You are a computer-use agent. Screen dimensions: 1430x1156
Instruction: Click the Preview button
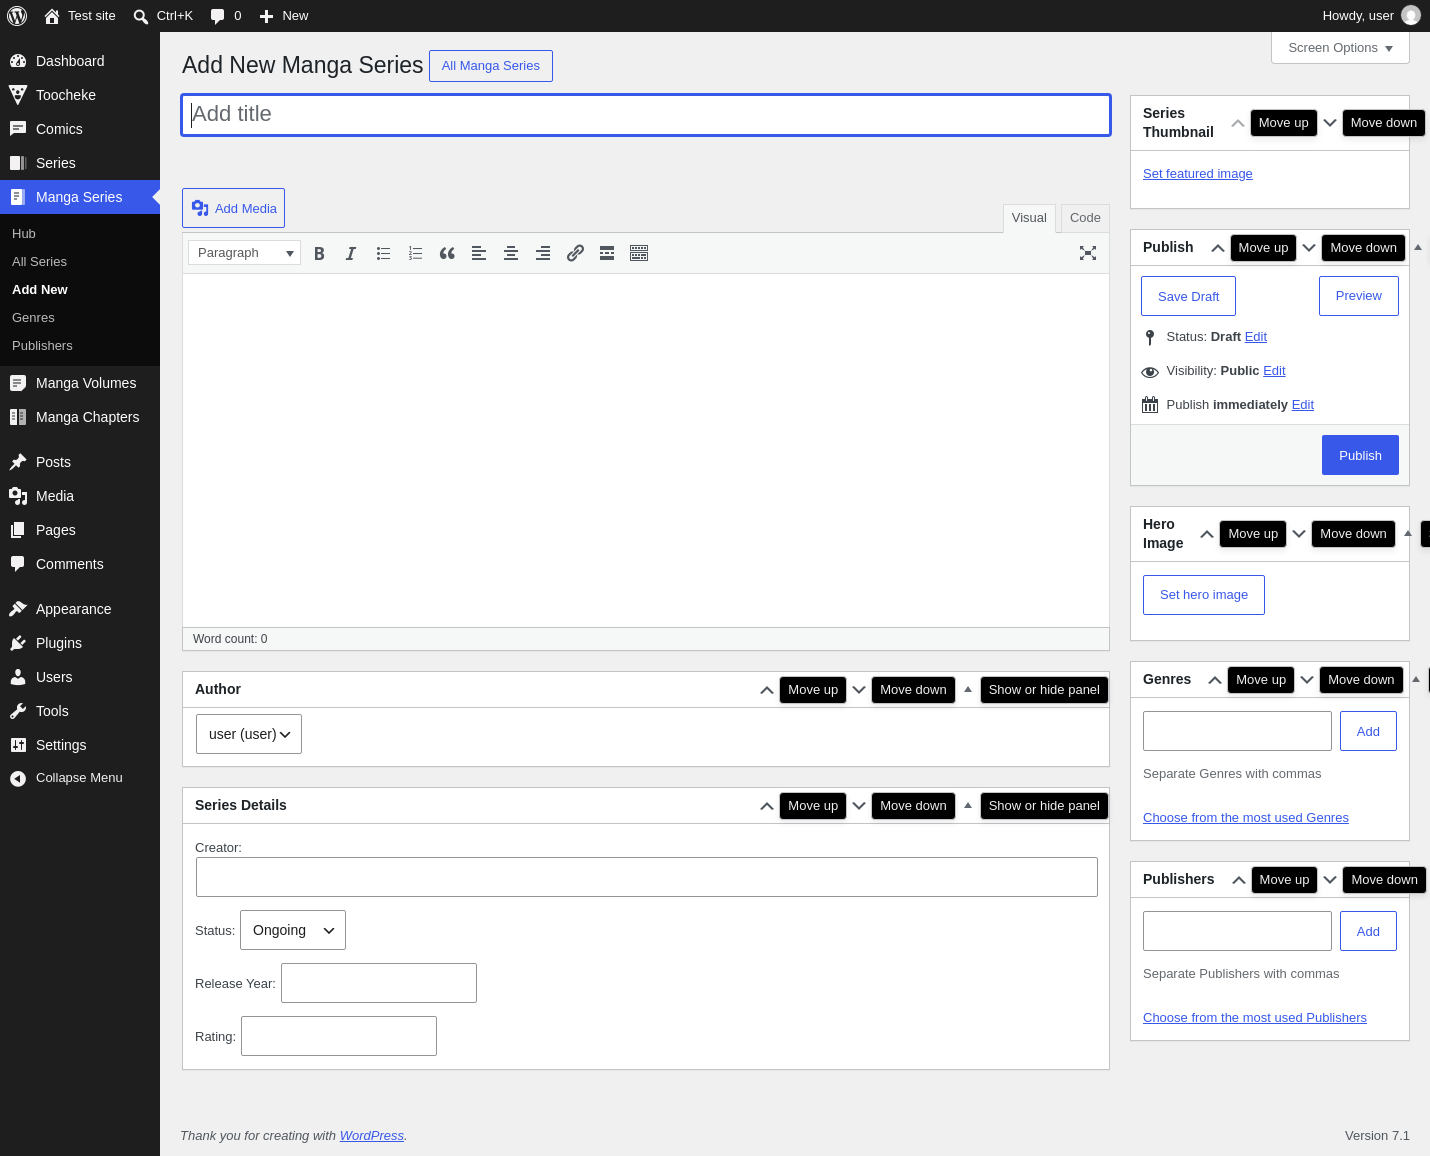(x=1359, y=296)
